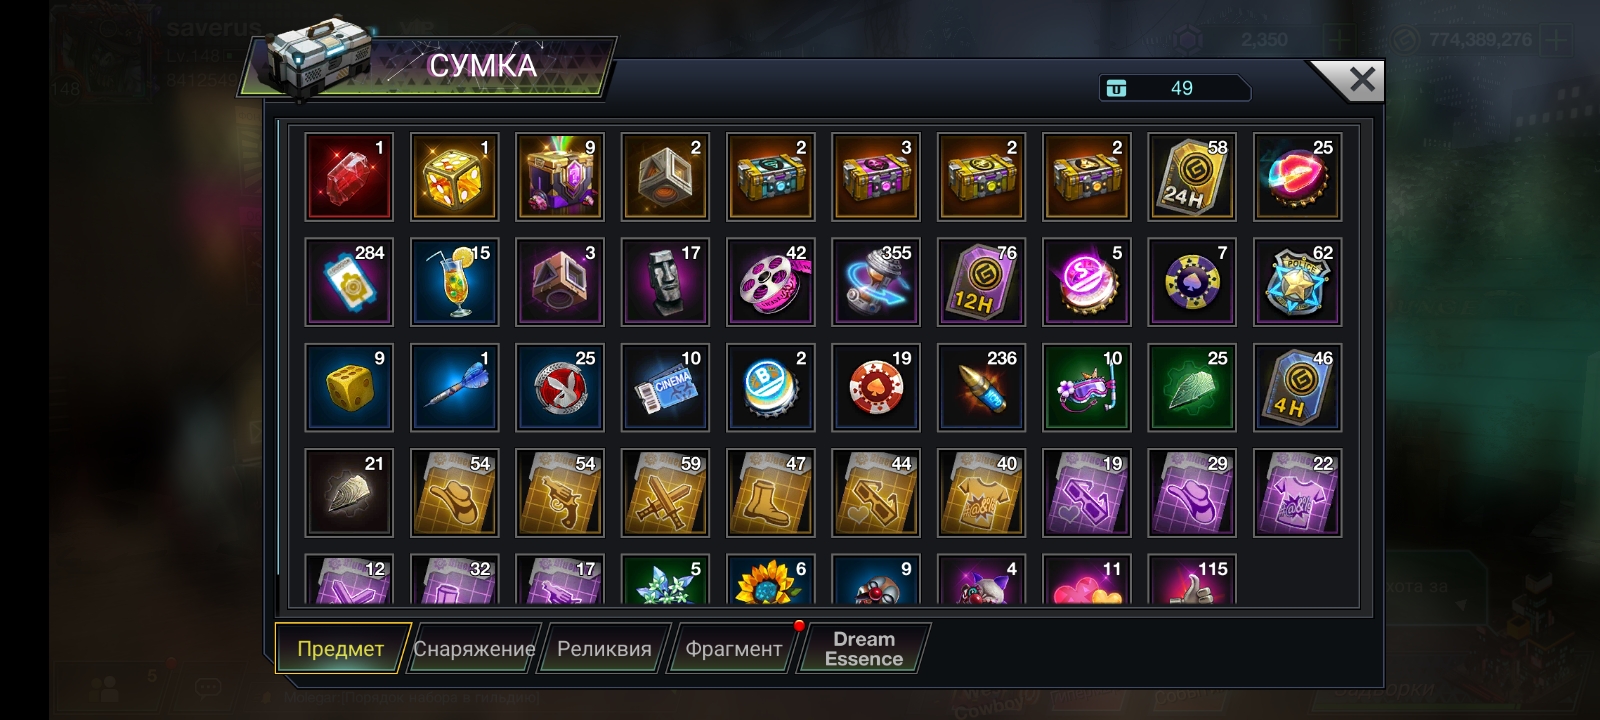The image size is (1600, 720).
Task: Tap the 24H gold speedup card
Action: tap(1192, 177)
